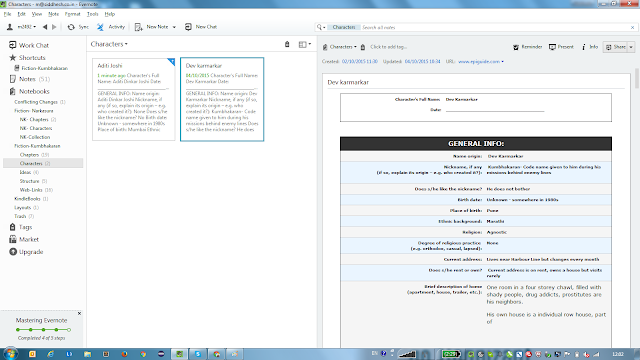Open Trash in sidebar
The width and height of the screenshot is (640, 360).
point(24,216)
